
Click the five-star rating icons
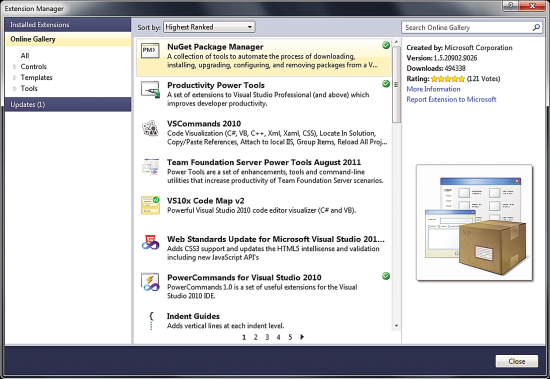(448, 79)
